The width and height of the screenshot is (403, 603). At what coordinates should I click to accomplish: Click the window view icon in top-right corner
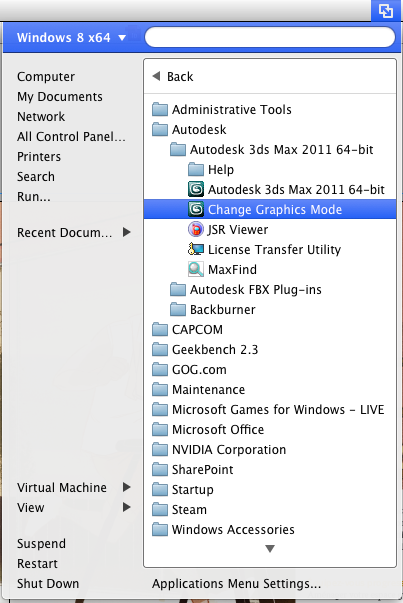(386, 10)
